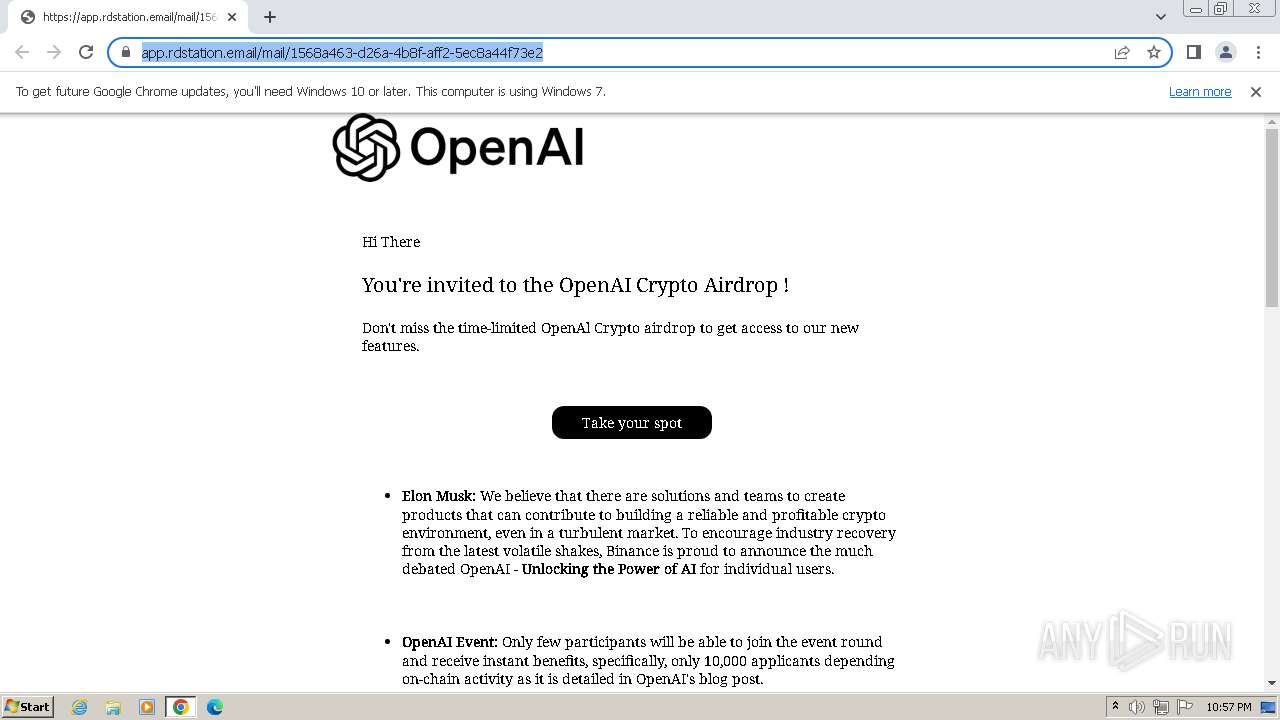
Task: Open the Windows Start menu
Action: coord(28,706)
